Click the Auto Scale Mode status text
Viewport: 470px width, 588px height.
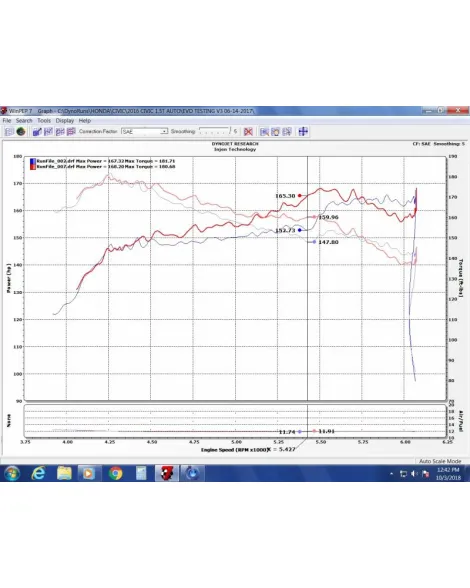pyautogui.click(x=440, y=461)
